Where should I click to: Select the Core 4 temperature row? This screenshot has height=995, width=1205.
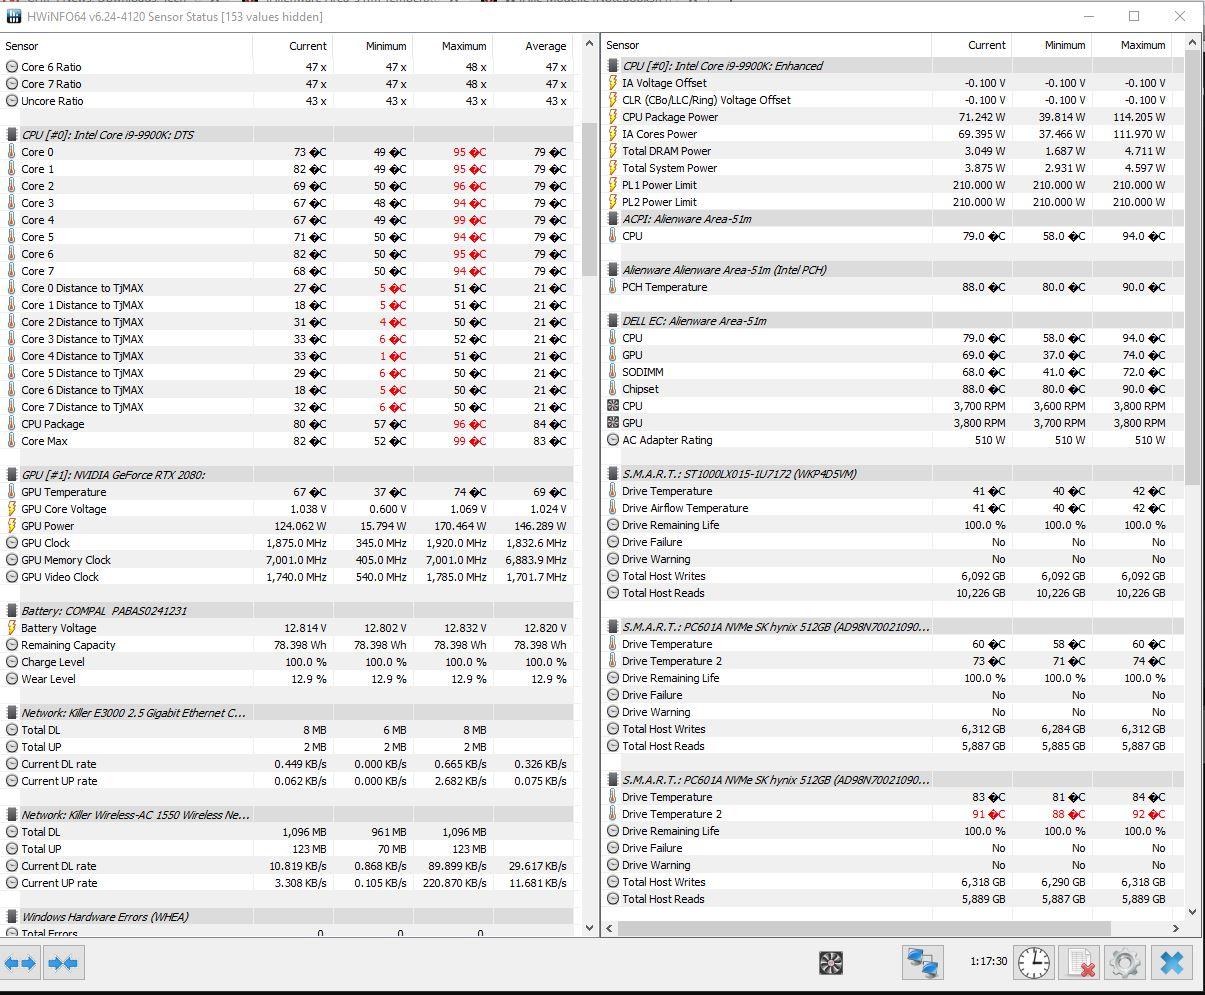pos(38,220)
